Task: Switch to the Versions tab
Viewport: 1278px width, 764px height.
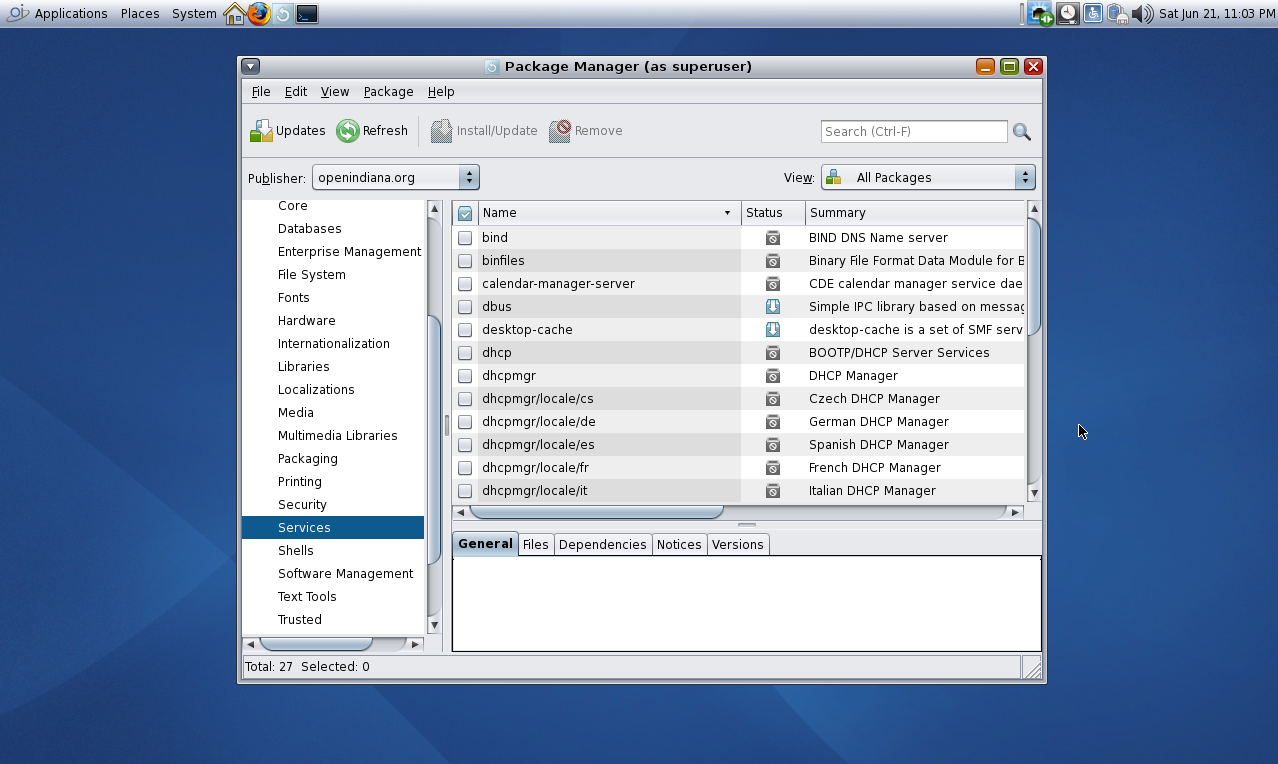Action: (x=738, y=544)
